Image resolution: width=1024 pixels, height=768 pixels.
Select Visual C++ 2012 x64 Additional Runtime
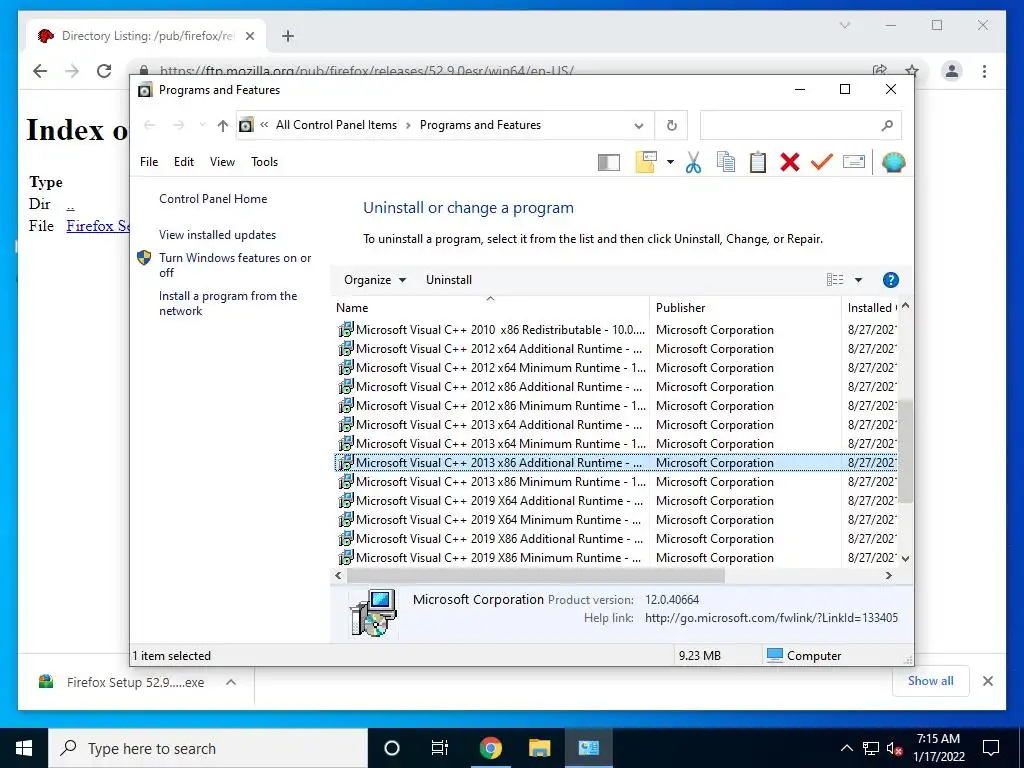click(616, 349)
